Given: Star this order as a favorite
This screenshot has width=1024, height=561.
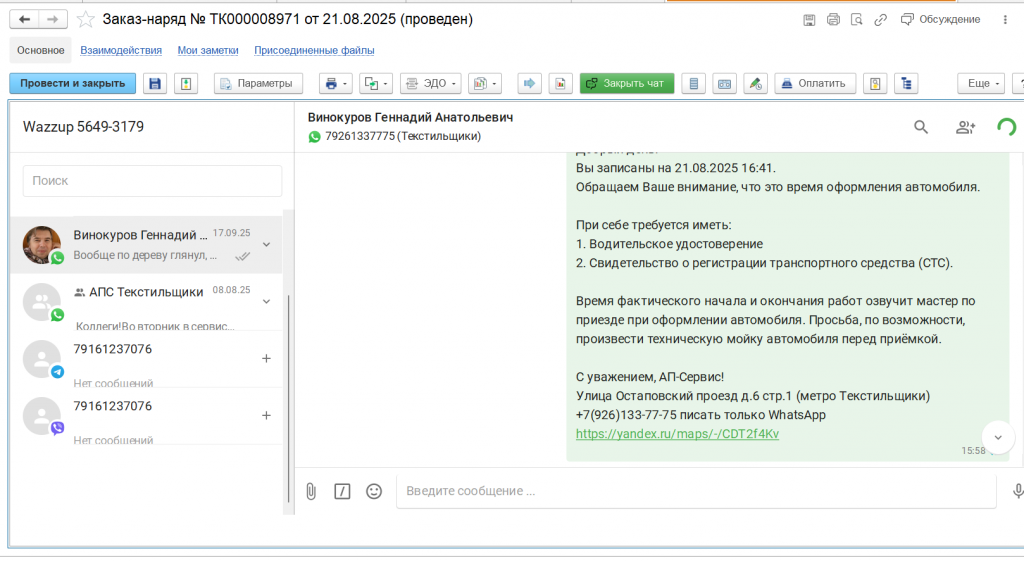Looking at the screenshot, I should point(87,19).
